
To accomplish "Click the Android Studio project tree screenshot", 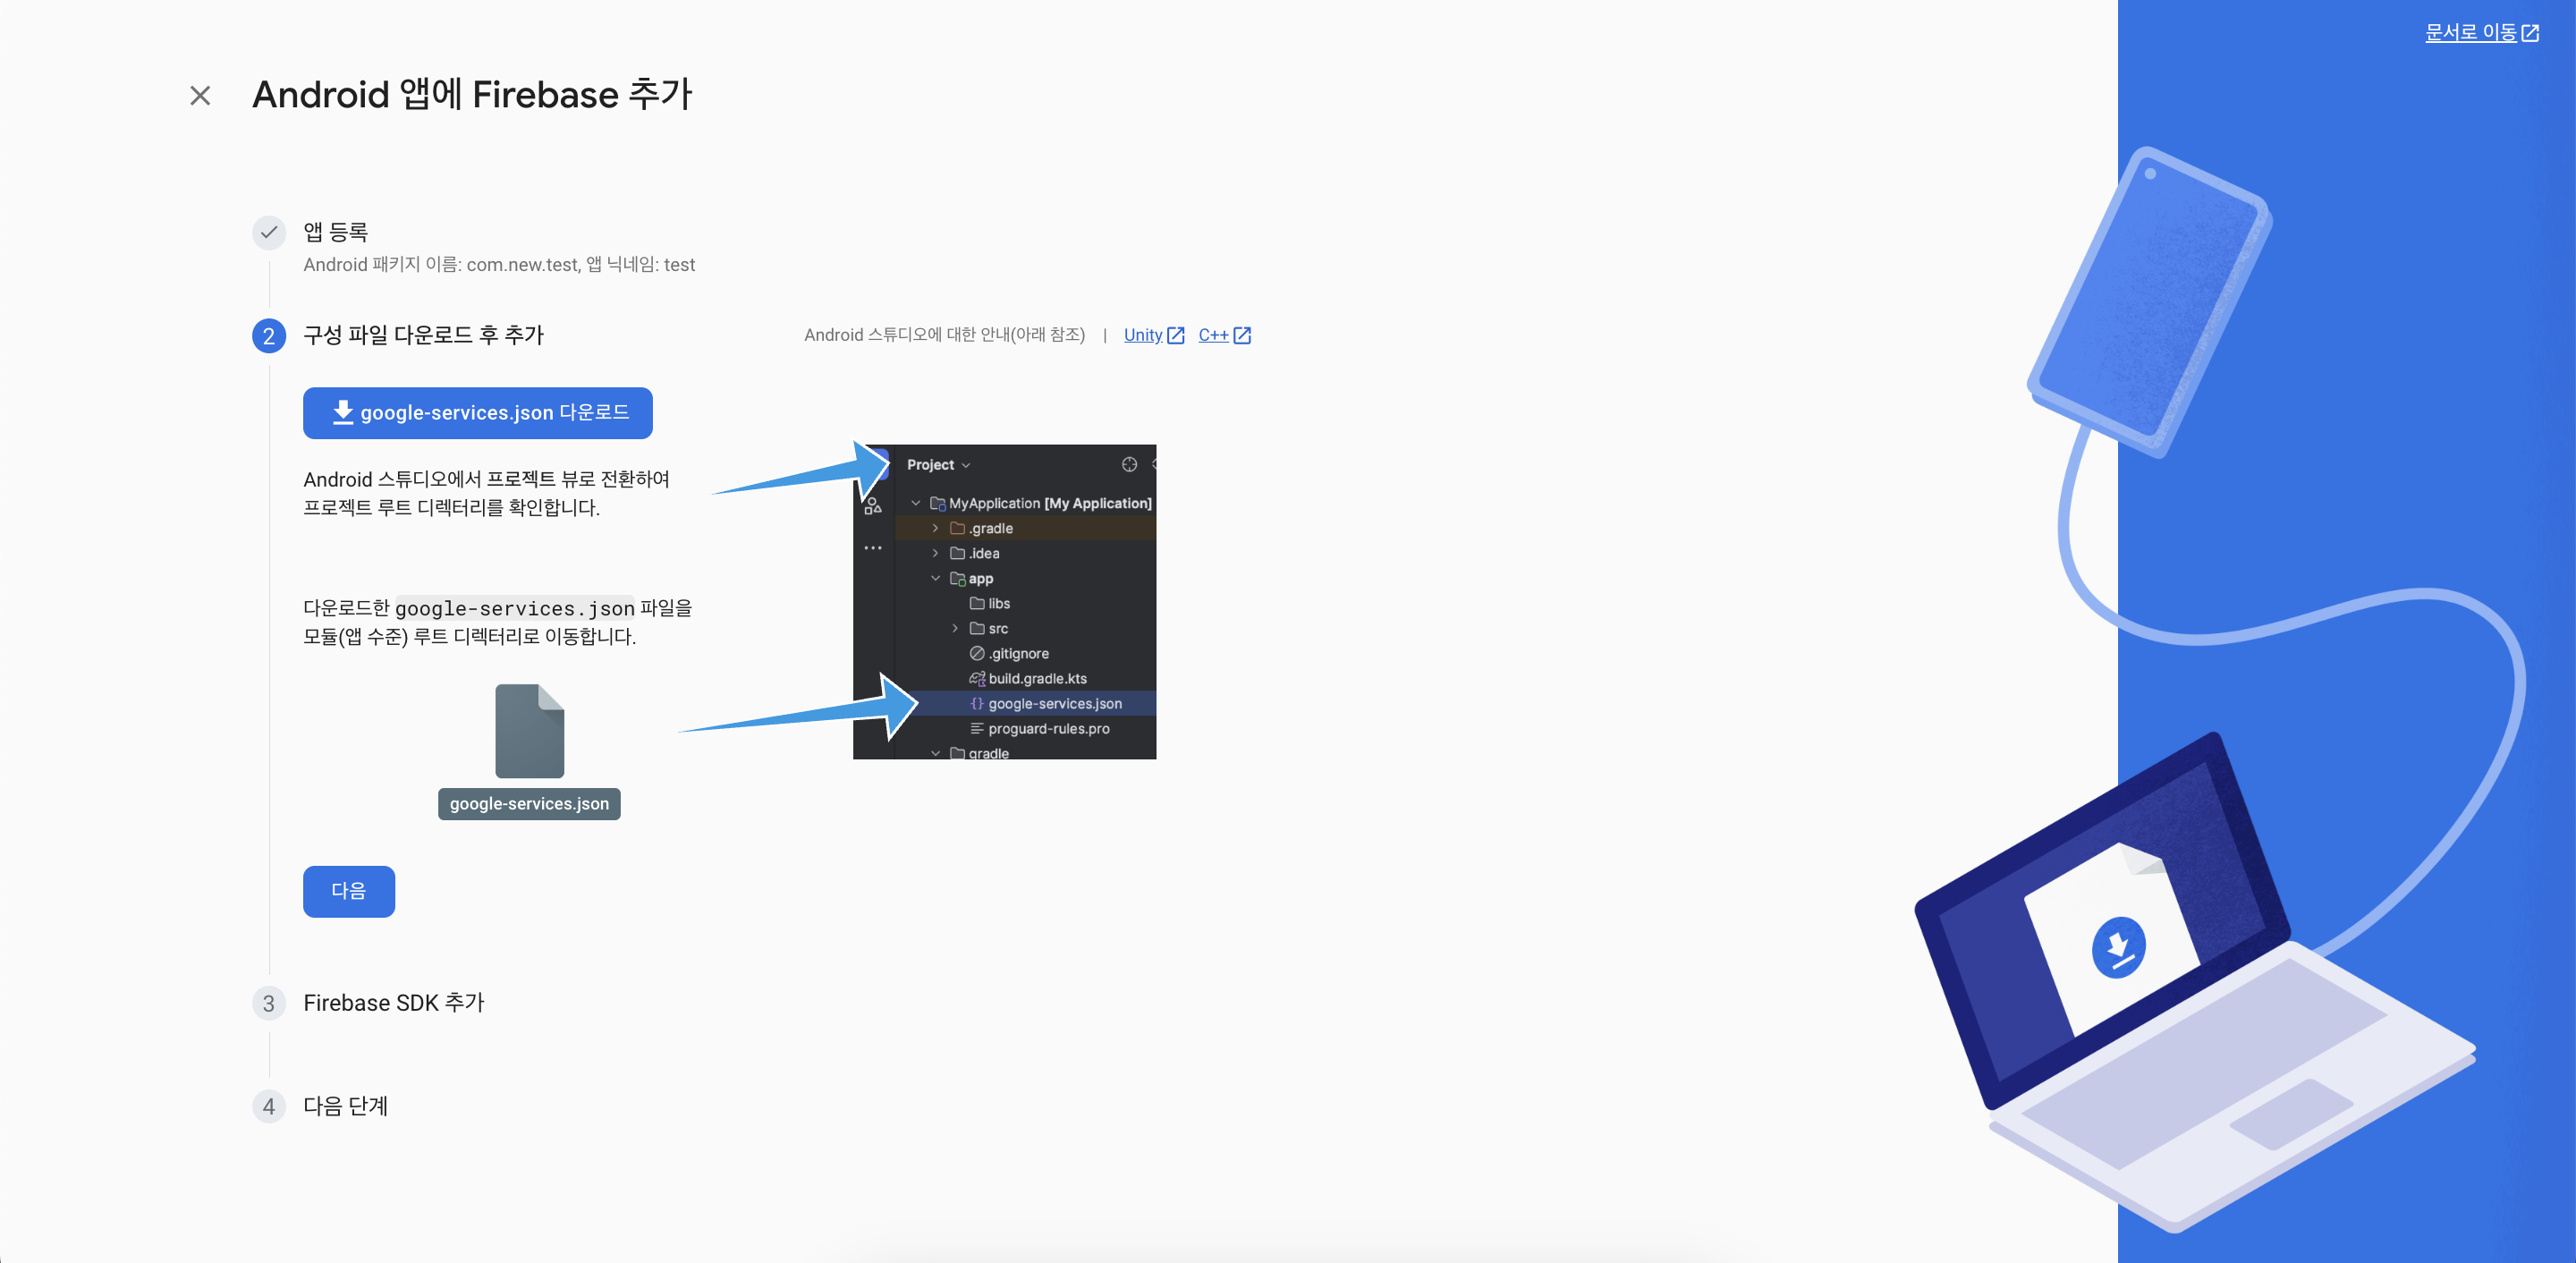I will point(1004,602).
